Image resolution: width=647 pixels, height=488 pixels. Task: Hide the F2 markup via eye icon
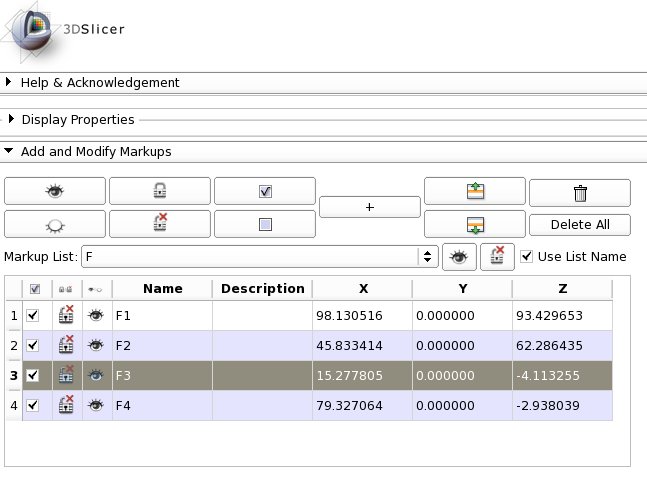(x=96, y=345)
